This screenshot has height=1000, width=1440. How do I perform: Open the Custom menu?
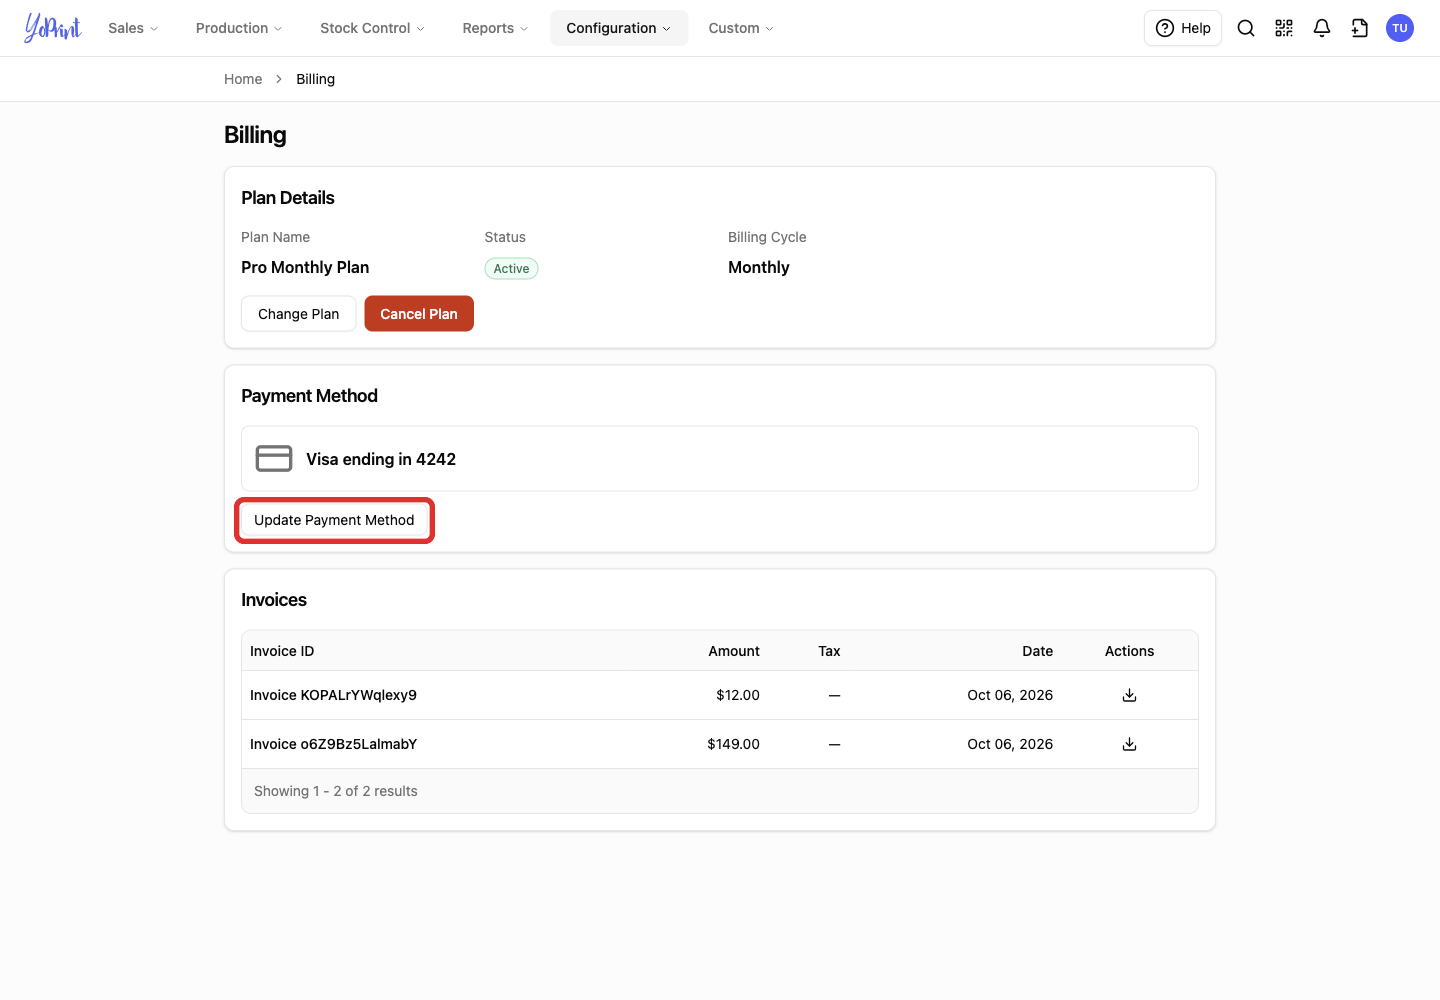[741, 28]
